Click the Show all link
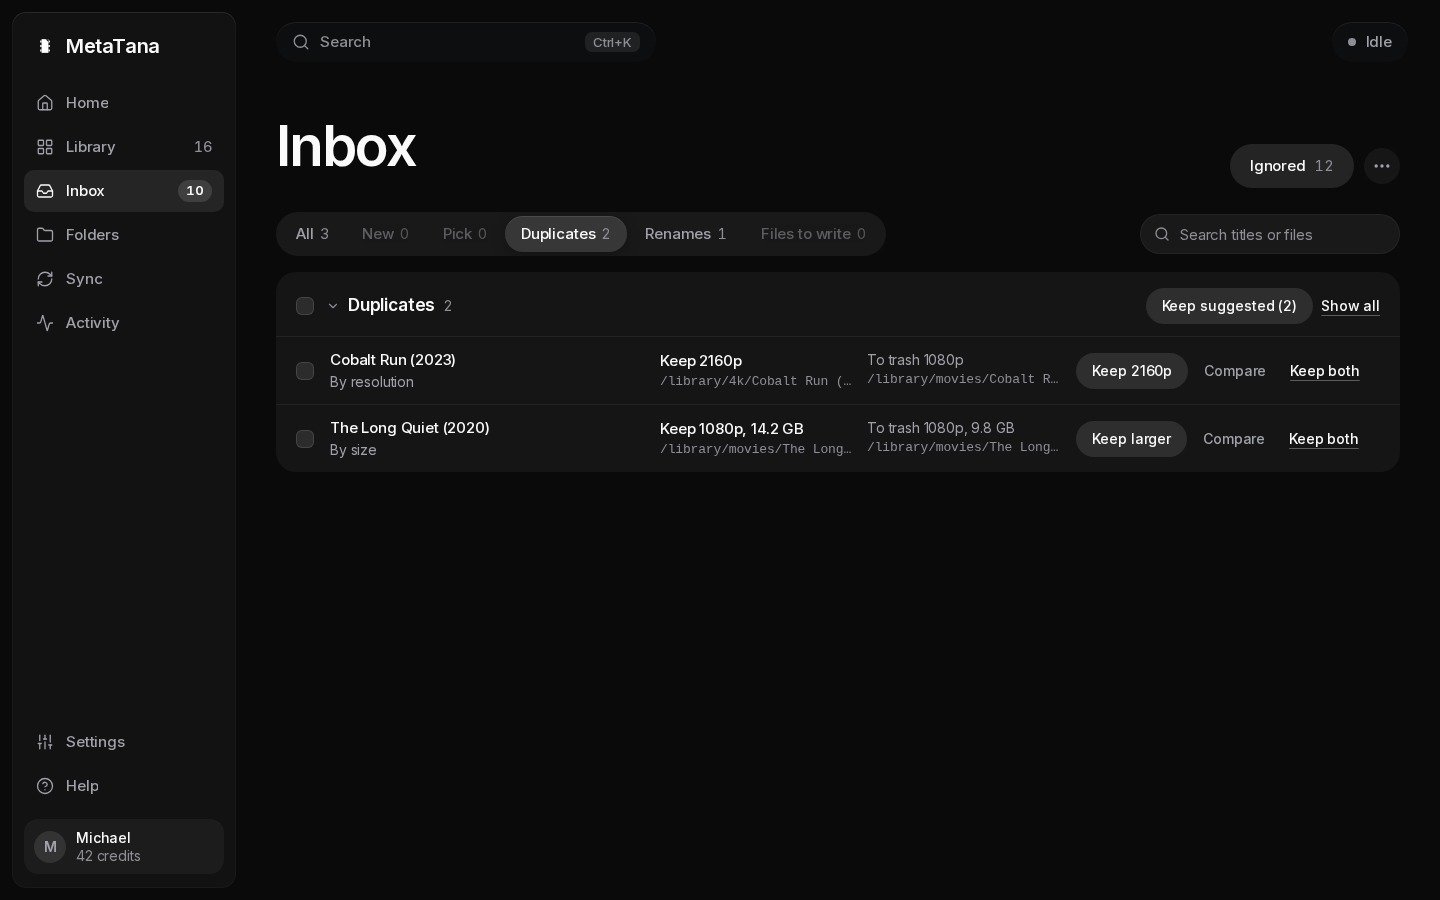Image resolution: width=1440 pixels, height=900 pixels. (1350, 306)
